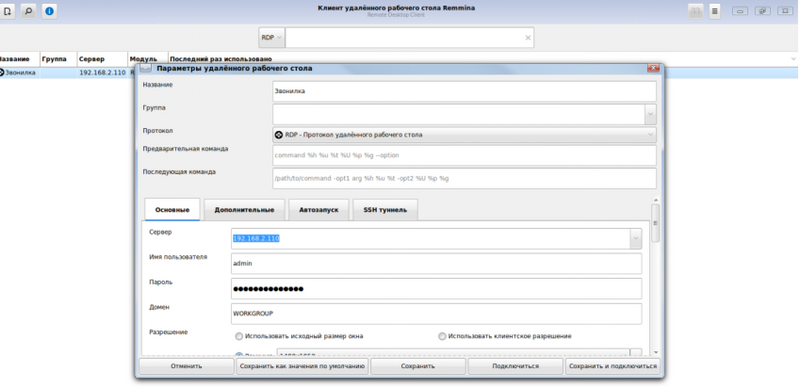Open the SSH туннель tab
Viewport: 800px width, 387px height.
tap(385, 210)
